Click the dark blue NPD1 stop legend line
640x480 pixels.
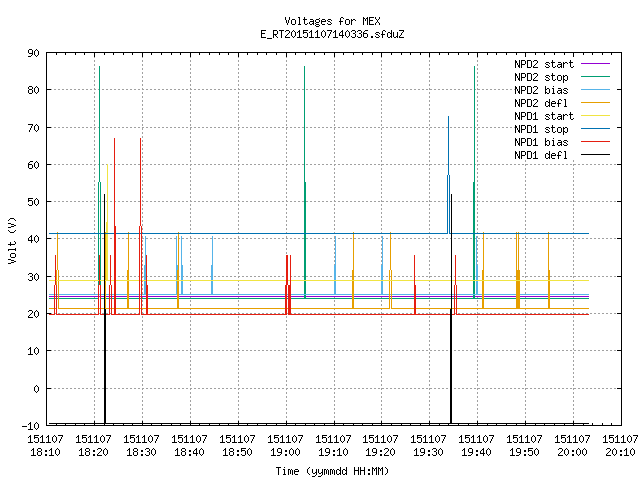[x=595, y=129]
